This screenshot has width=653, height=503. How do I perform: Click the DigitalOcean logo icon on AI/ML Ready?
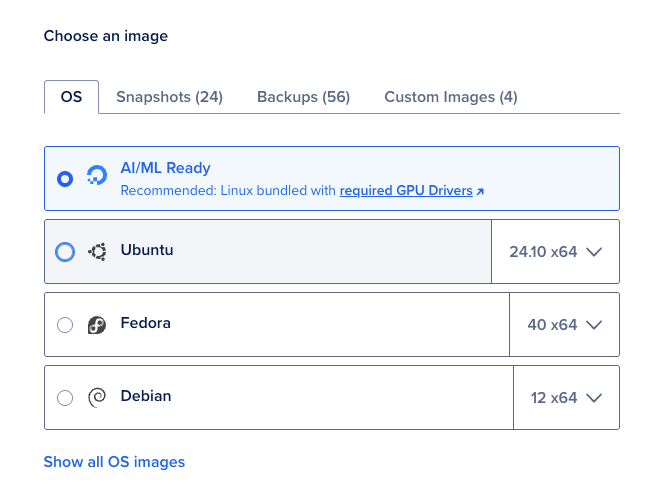coord(97,175)
